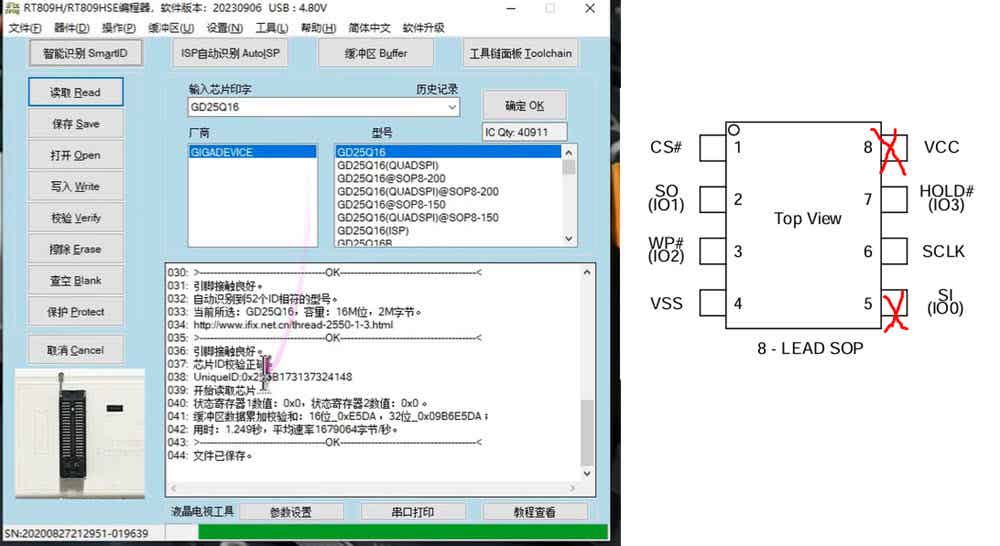Click the 串口打印 serial print button
The image size is (1000, 546).
tap(413, 512)
